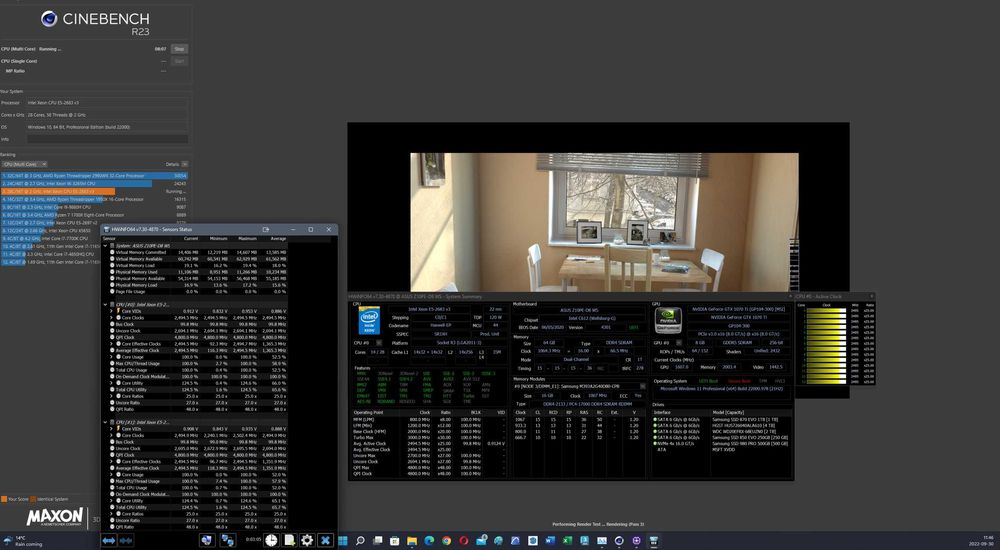Image resolution: width=1000 pixels, height=550 pixels.
Task: Click the rendered kitchen image in Cinebench
Action: [604, 222]
